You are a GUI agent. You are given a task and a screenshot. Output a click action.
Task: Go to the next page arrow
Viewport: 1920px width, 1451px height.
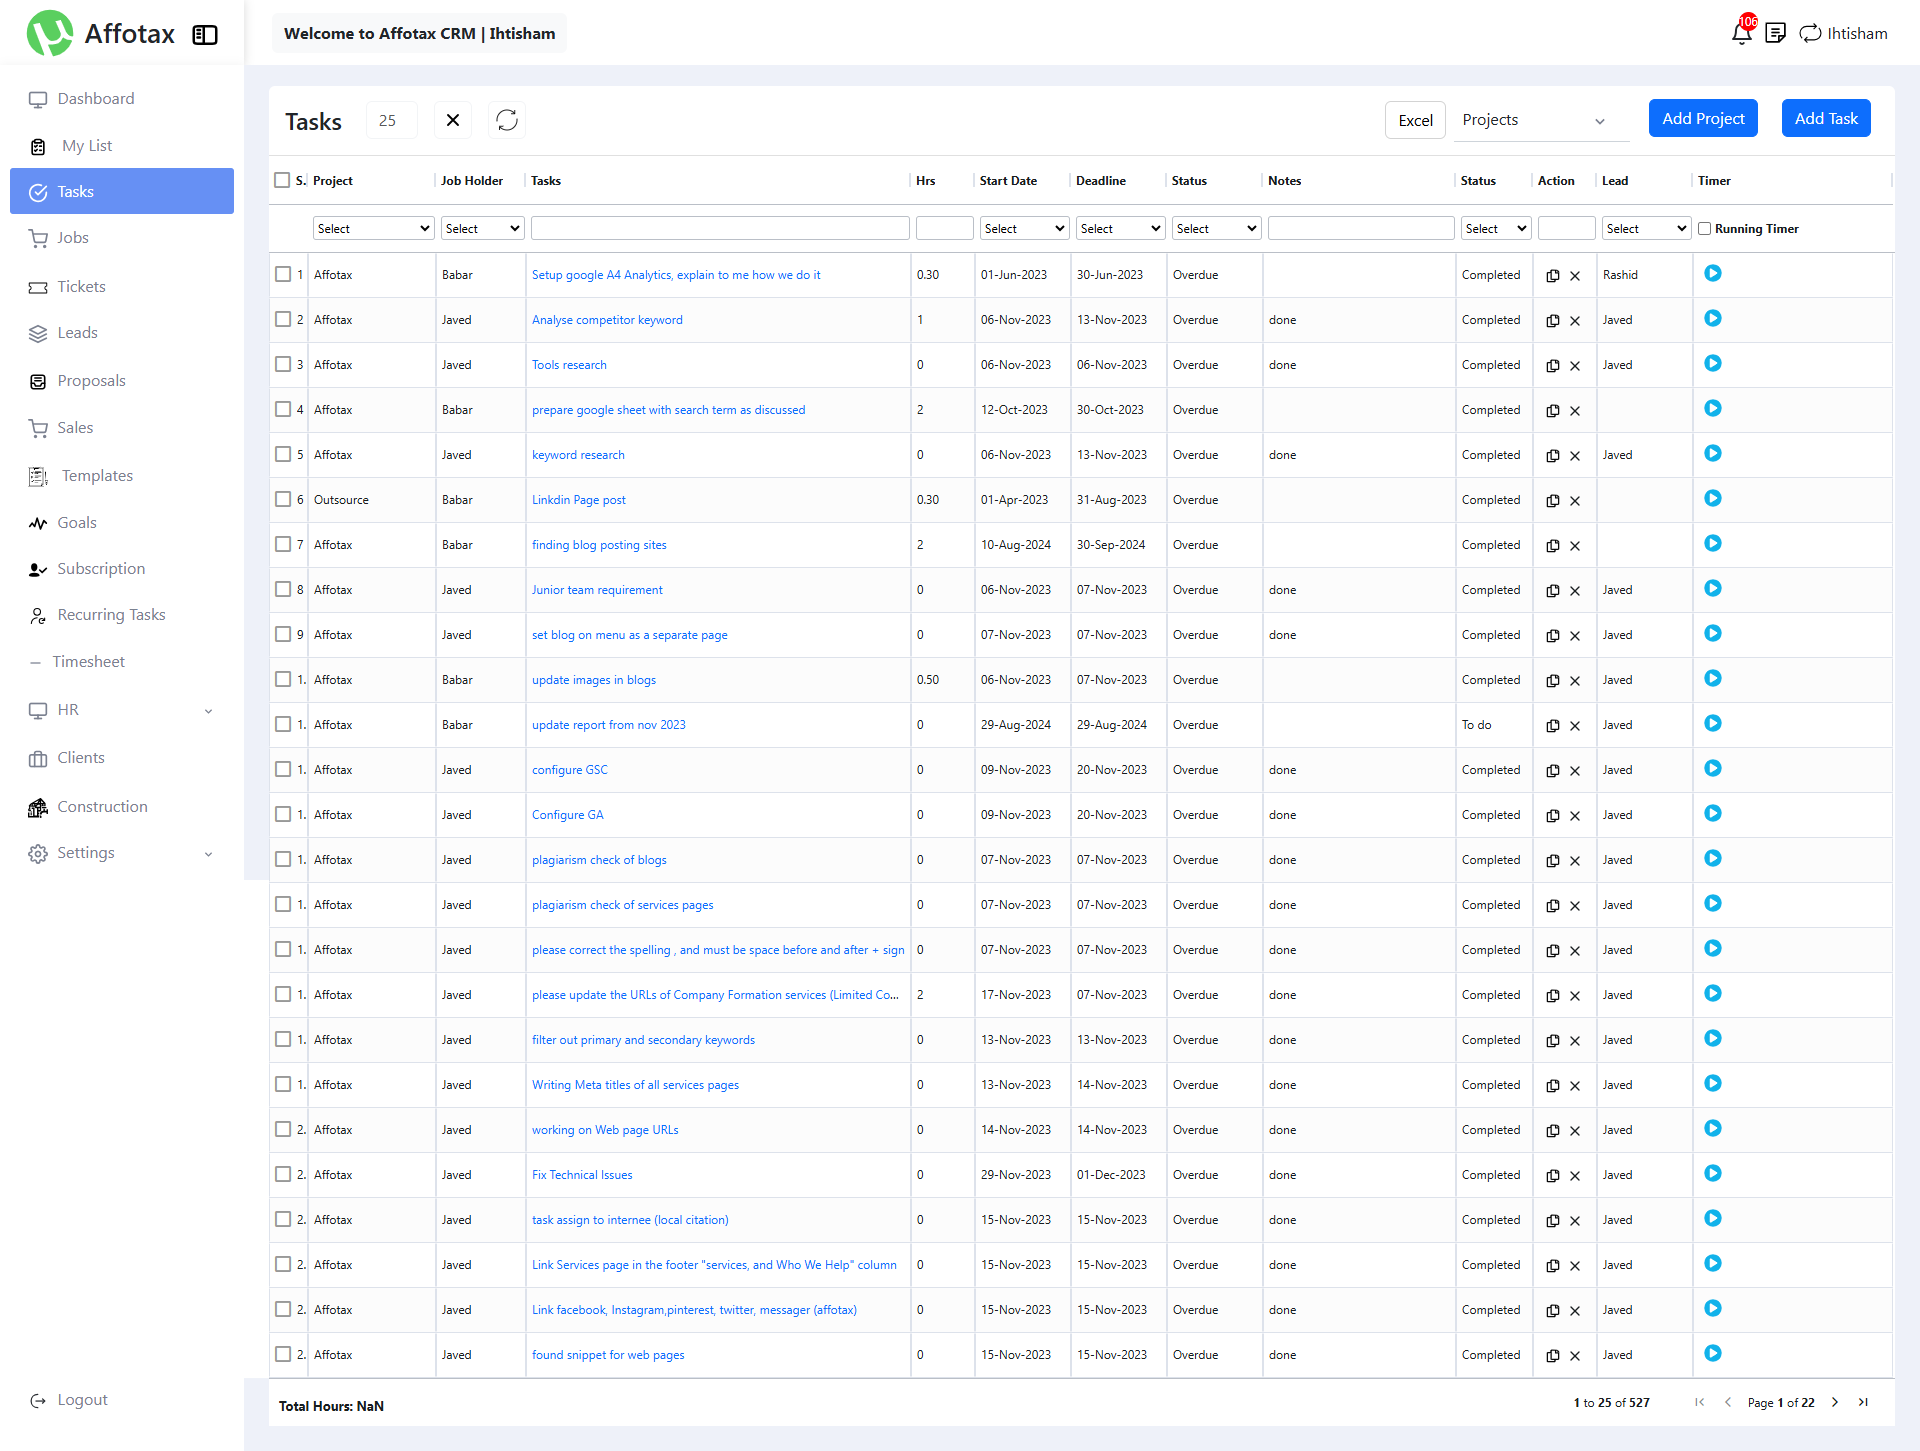pyautogui.click(x=1835, y=1402)
